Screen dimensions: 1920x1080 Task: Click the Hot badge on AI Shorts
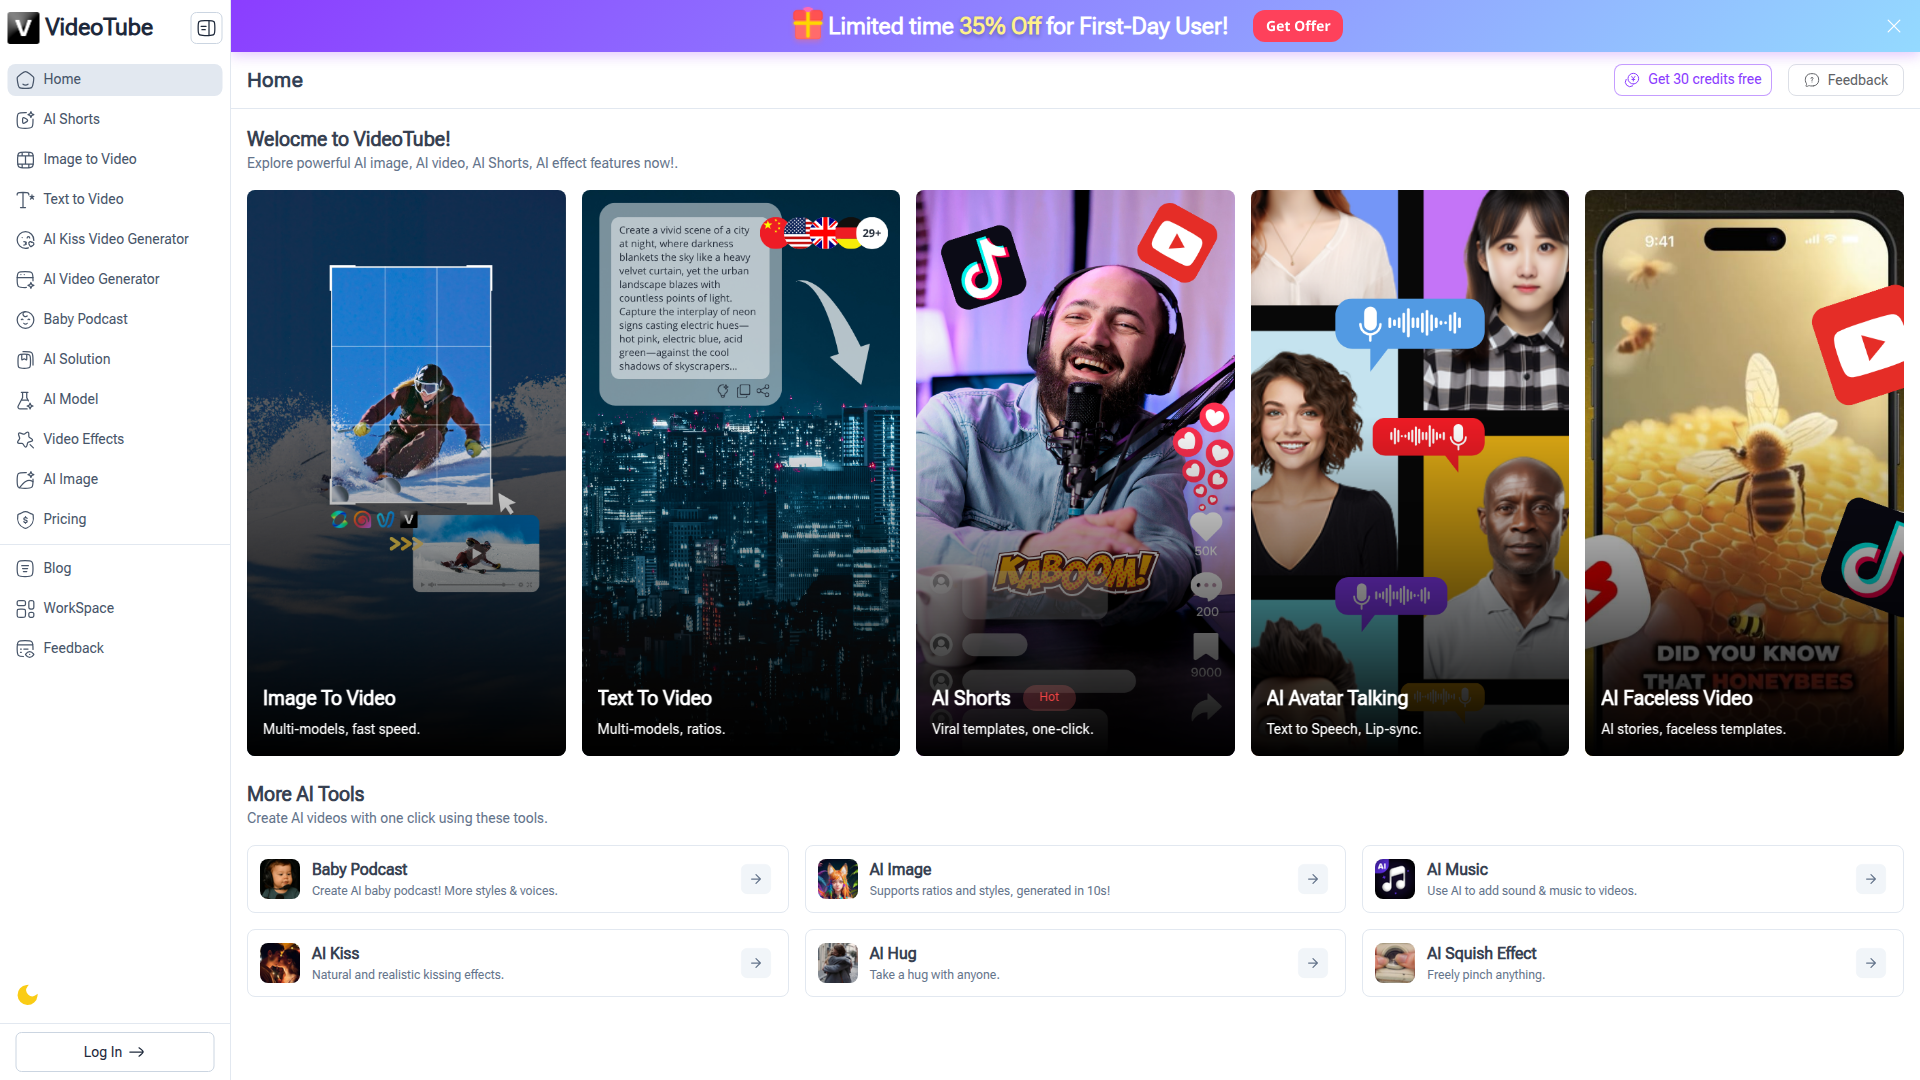click(x=1049, y=697)
